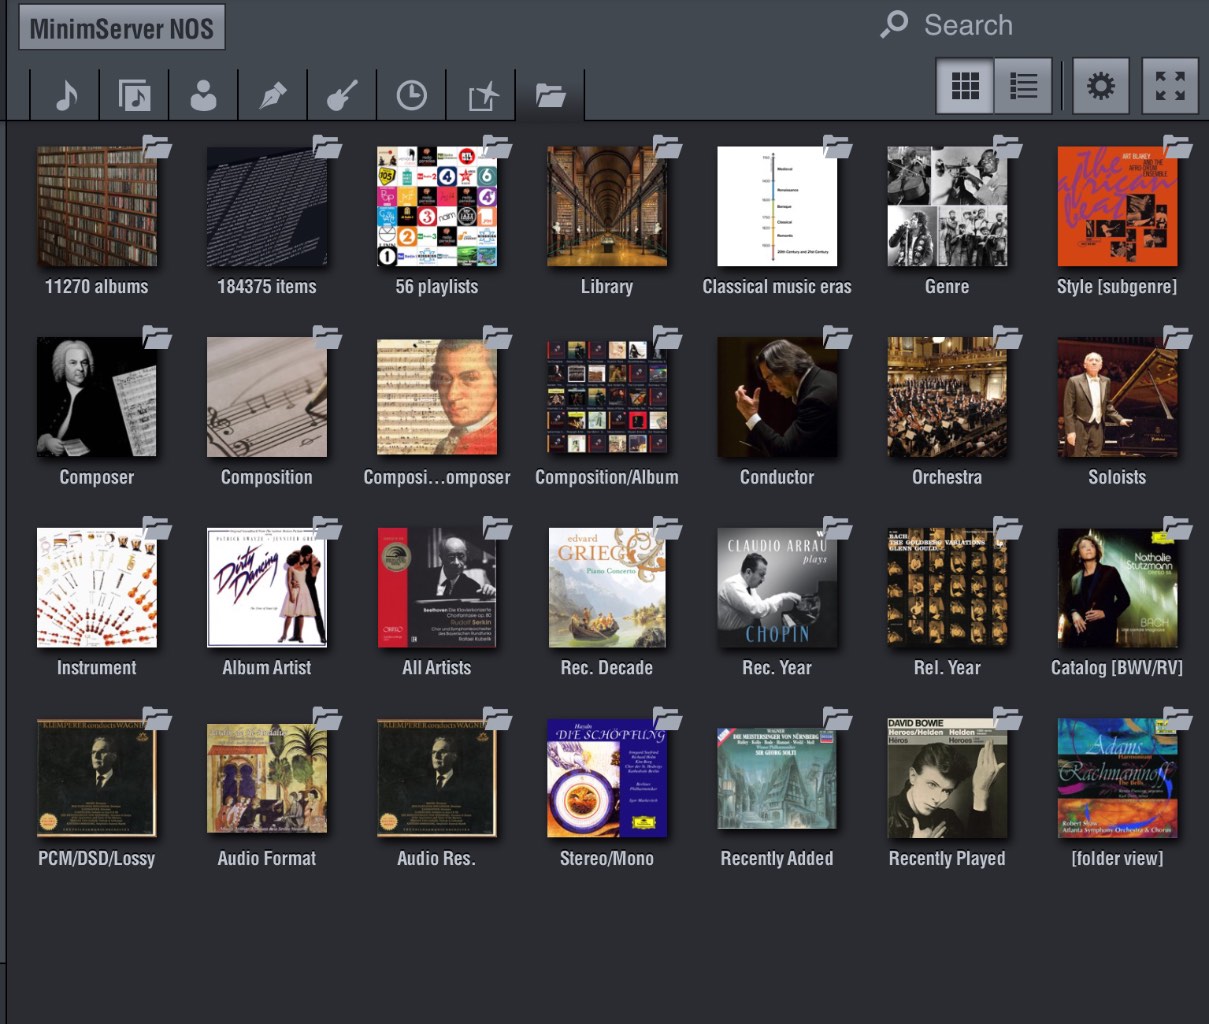Screen dimensions: 1209x1024
Task: Open the Rel. Year folder
Action: tap(947, 588)
